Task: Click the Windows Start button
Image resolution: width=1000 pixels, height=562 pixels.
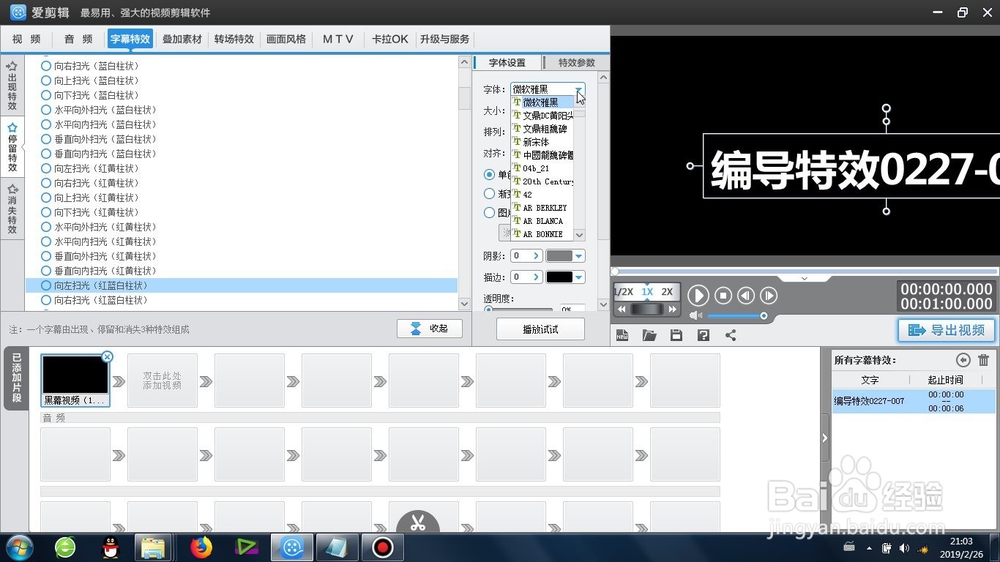Action: click(x=20, y=547)
